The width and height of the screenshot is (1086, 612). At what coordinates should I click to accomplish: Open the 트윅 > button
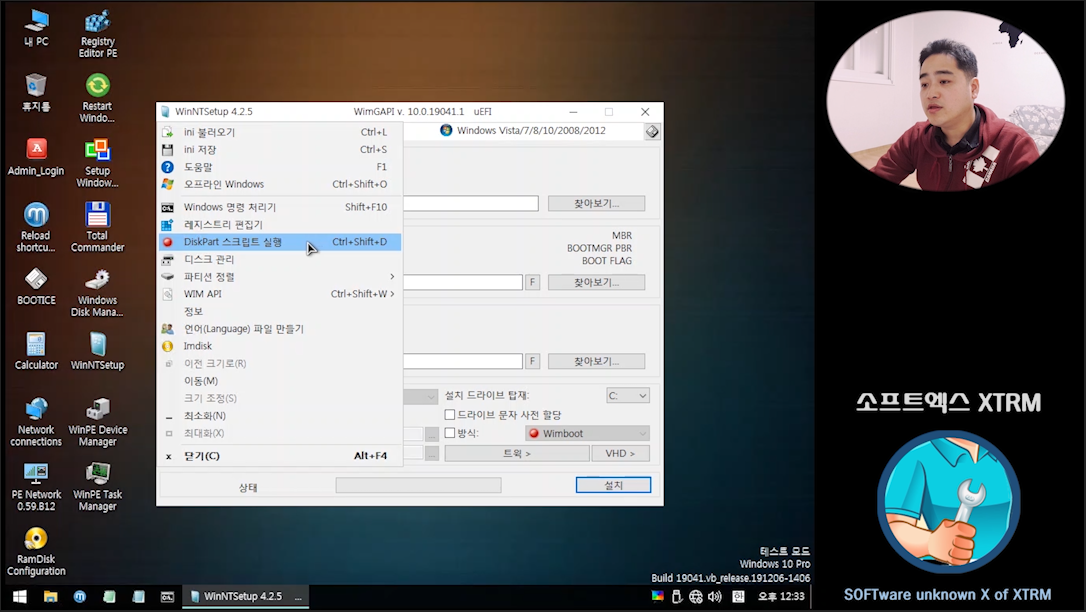click(x=517, y=453)
